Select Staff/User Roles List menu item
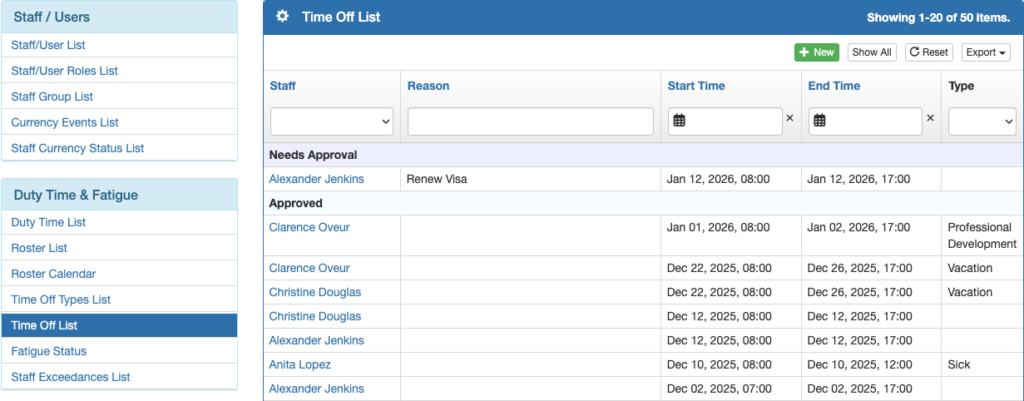 (64, 71)
